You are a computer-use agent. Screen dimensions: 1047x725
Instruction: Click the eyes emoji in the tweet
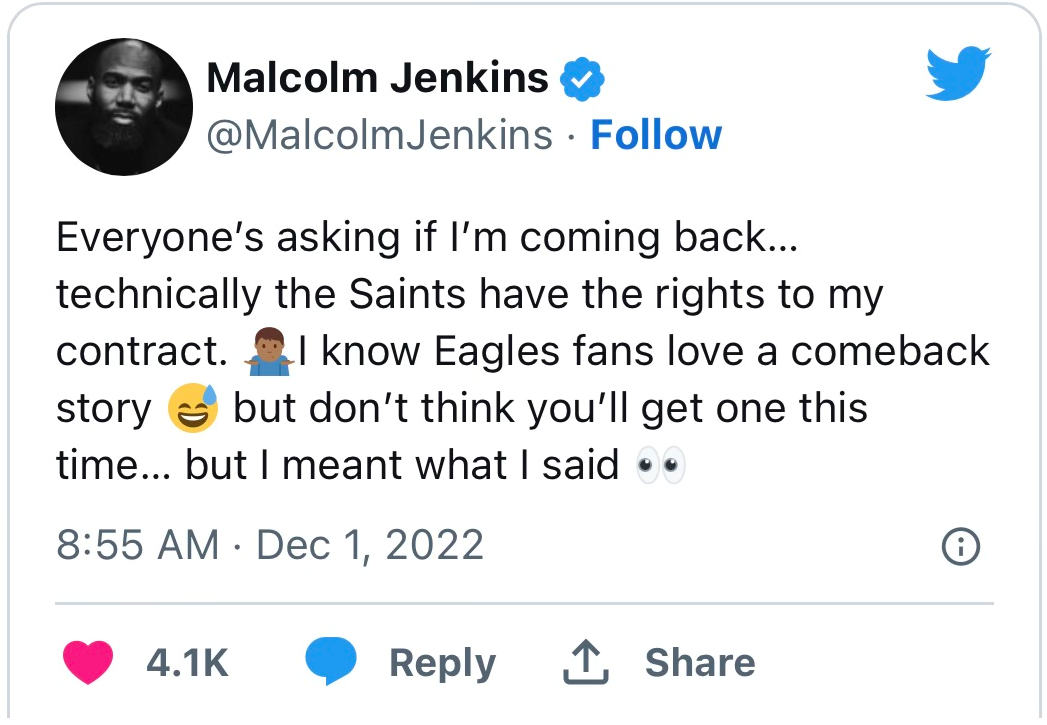pyautogui.click(x=661, y=465)
